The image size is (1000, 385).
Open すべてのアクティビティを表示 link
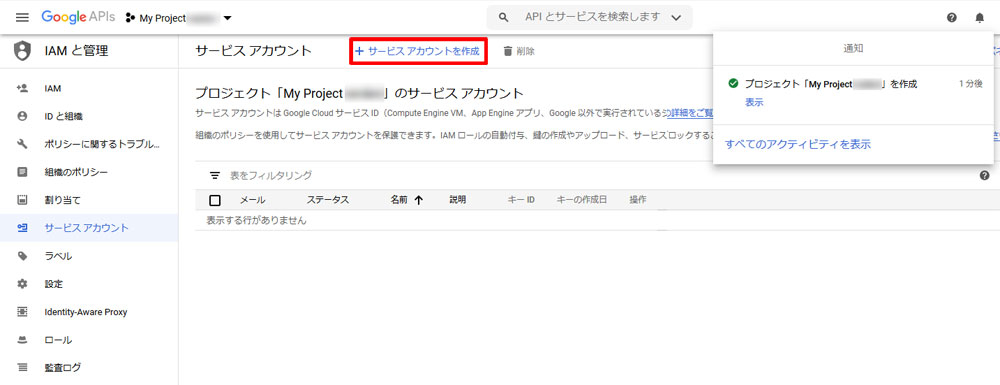pos(798,144)
